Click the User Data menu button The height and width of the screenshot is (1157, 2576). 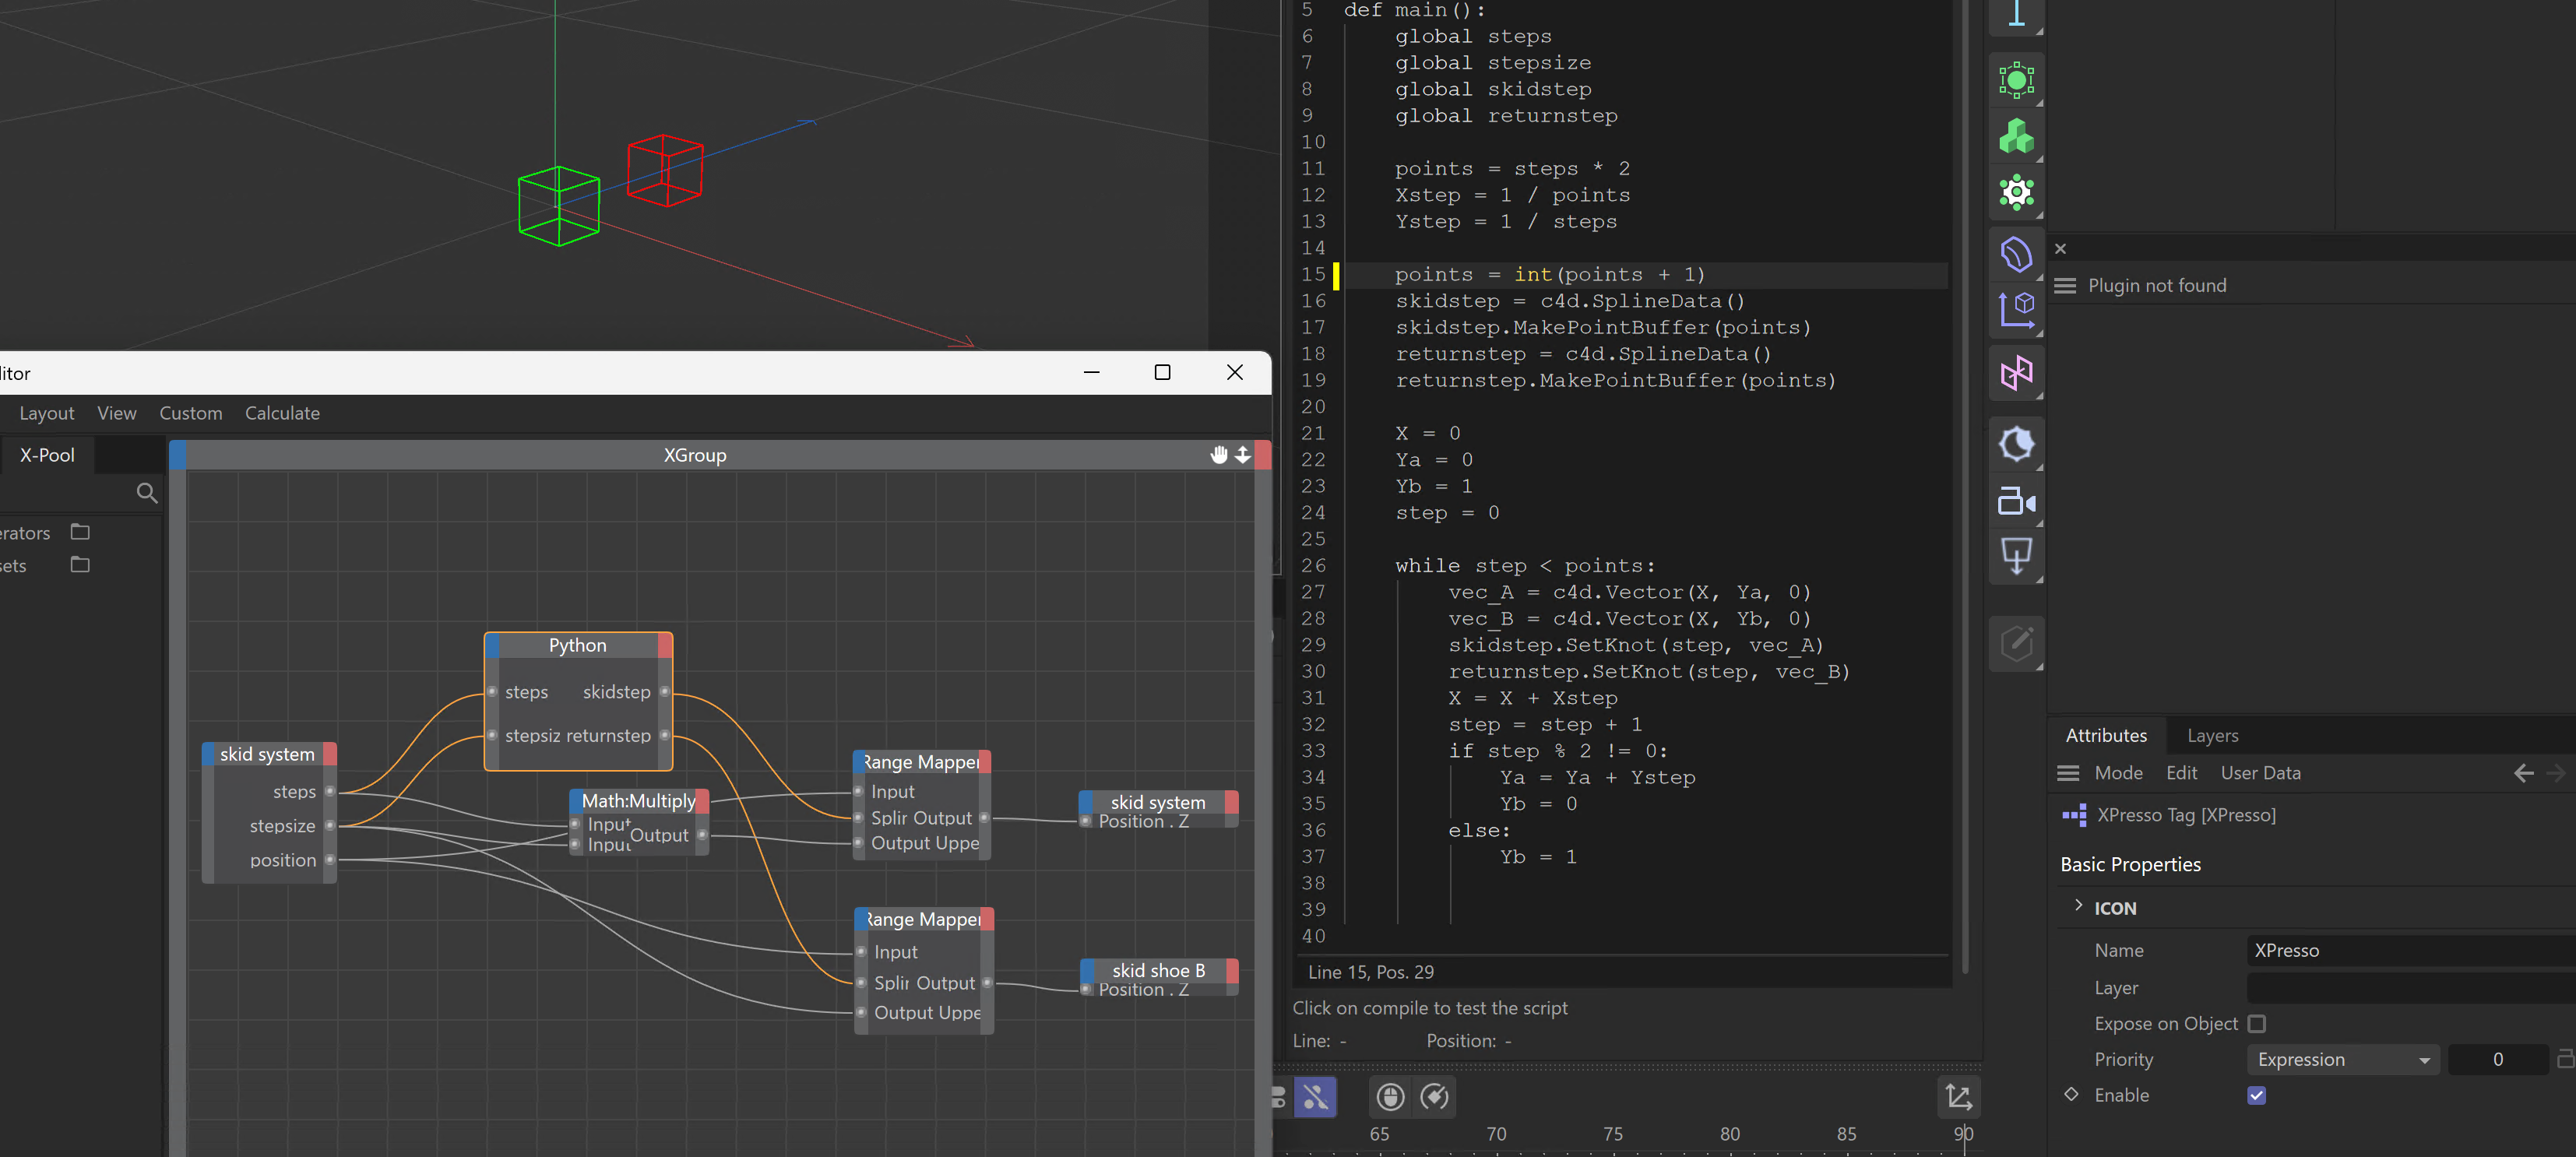coord(2260,773)
